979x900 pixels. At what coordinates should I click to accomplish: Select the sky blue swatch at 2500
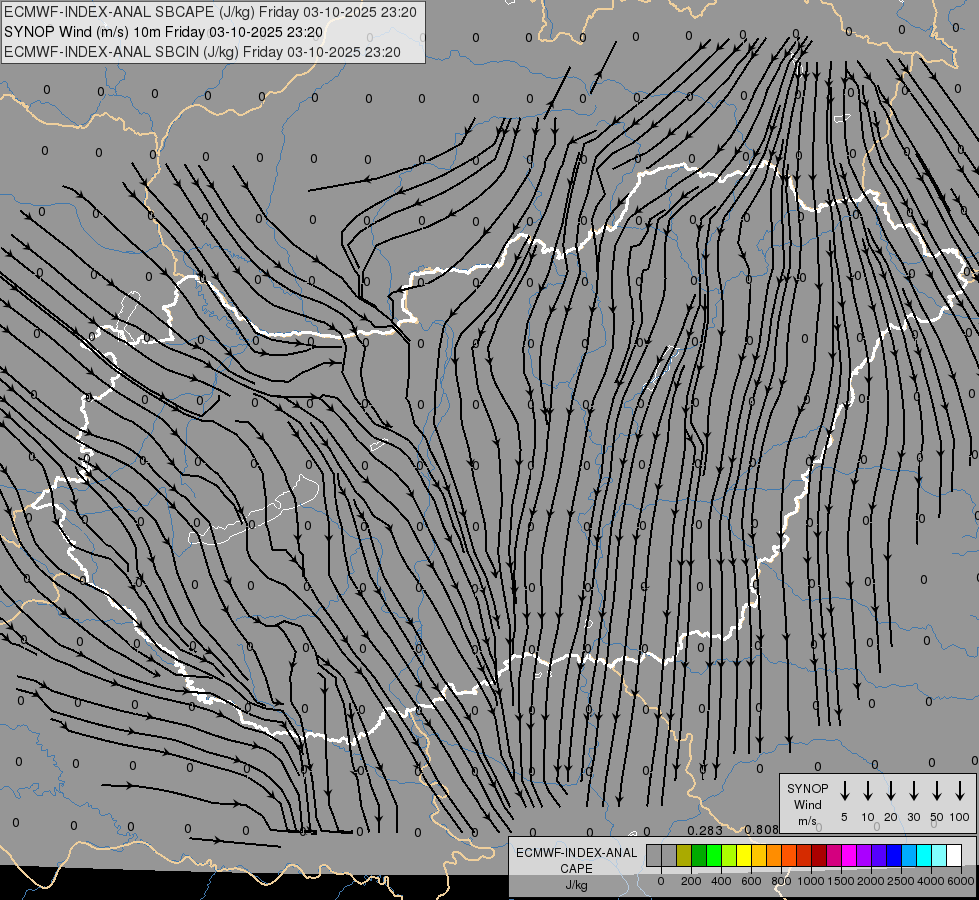click(x=909, y=855)
